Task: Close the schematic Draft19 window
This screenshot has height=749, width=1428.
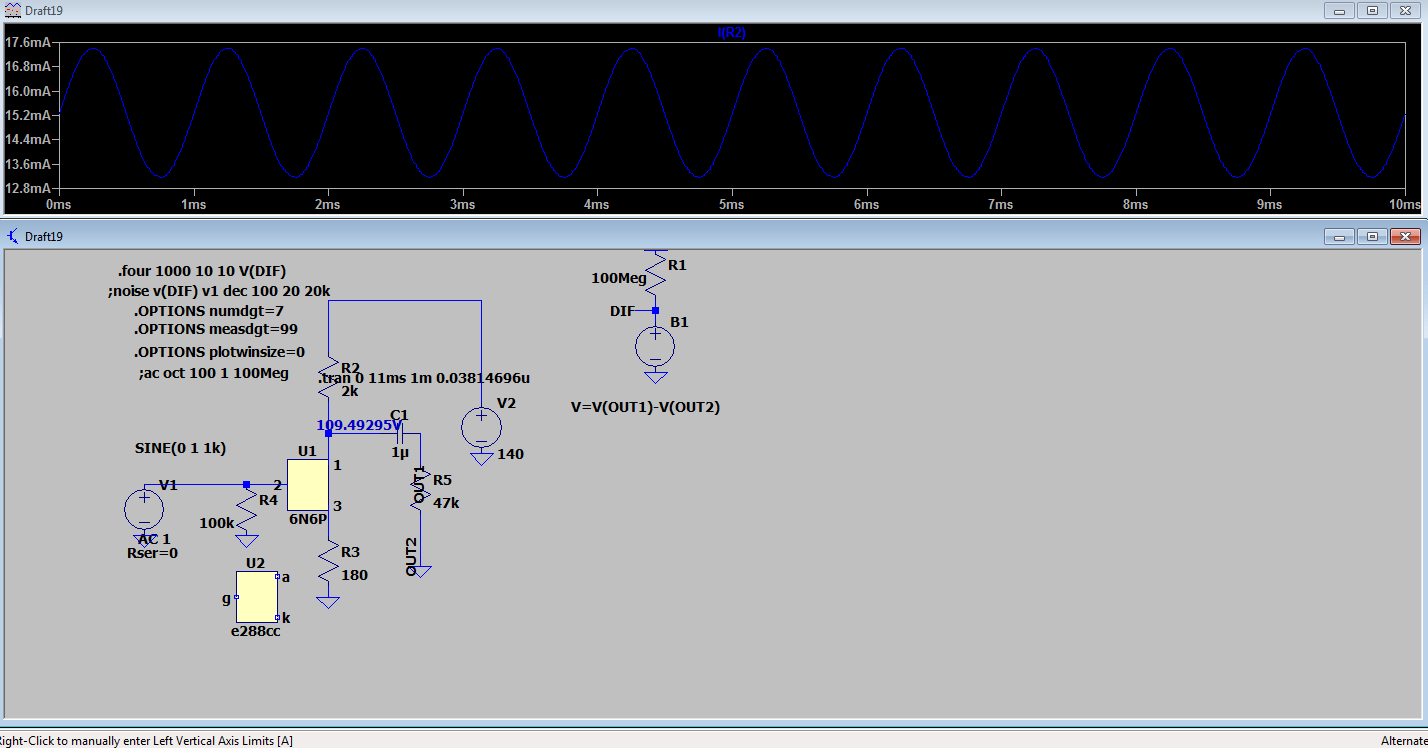Action: (1406, 236)
